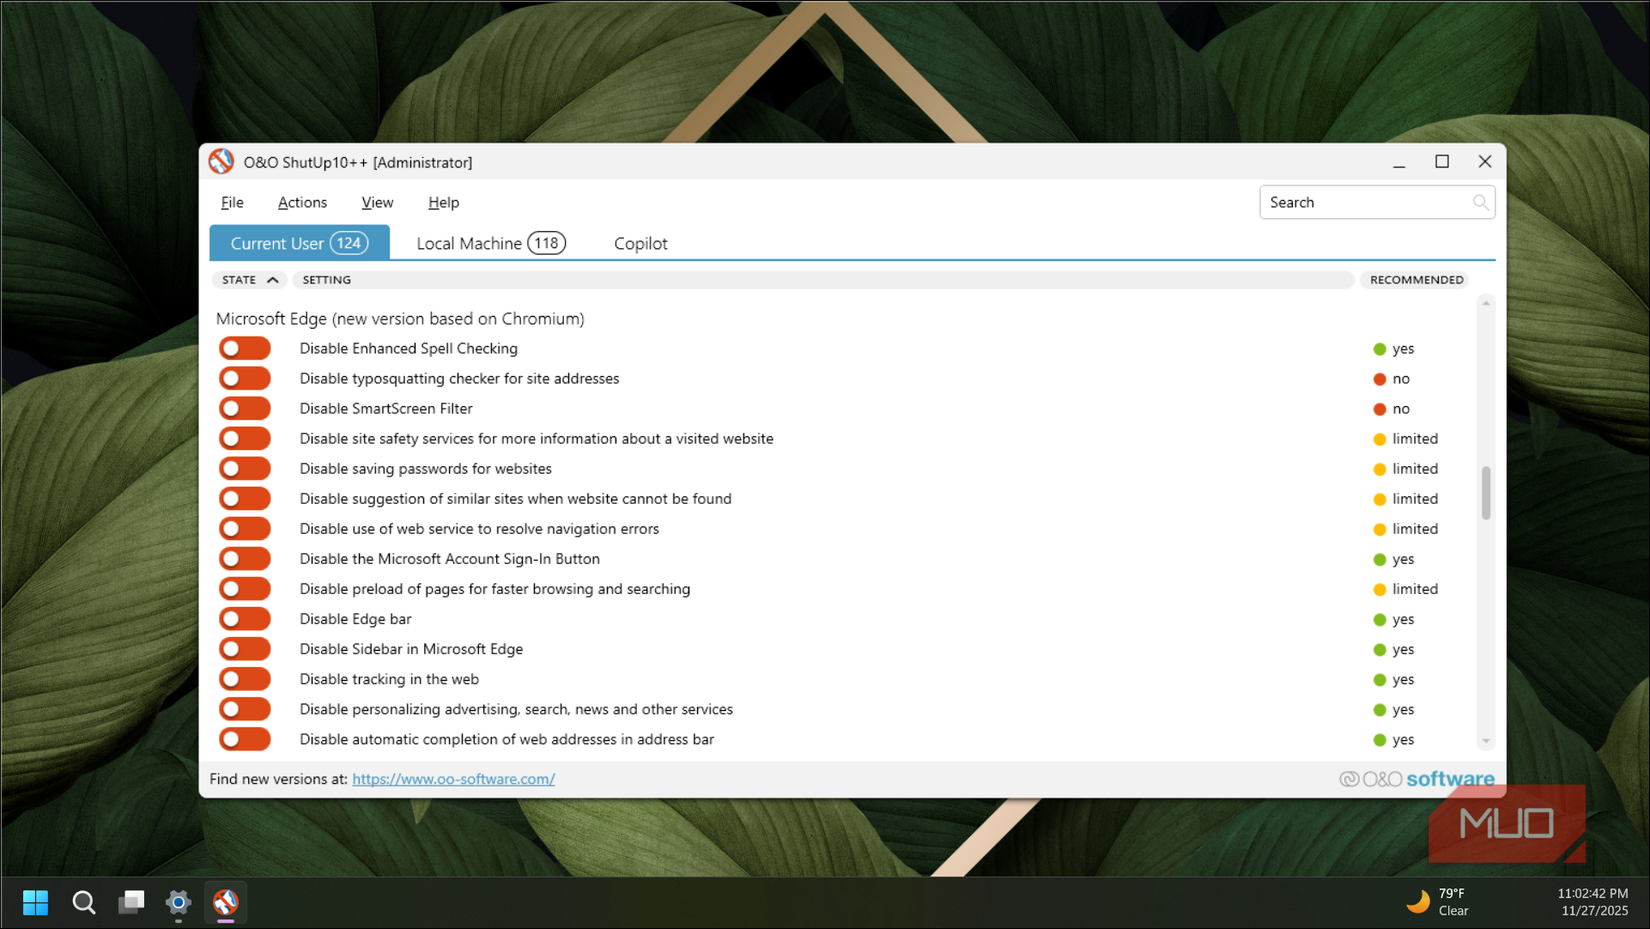This screenshot has height=929, width=1650.
Task: Sort by the RECOMMENDED column header
Action: pos(1417,280)
